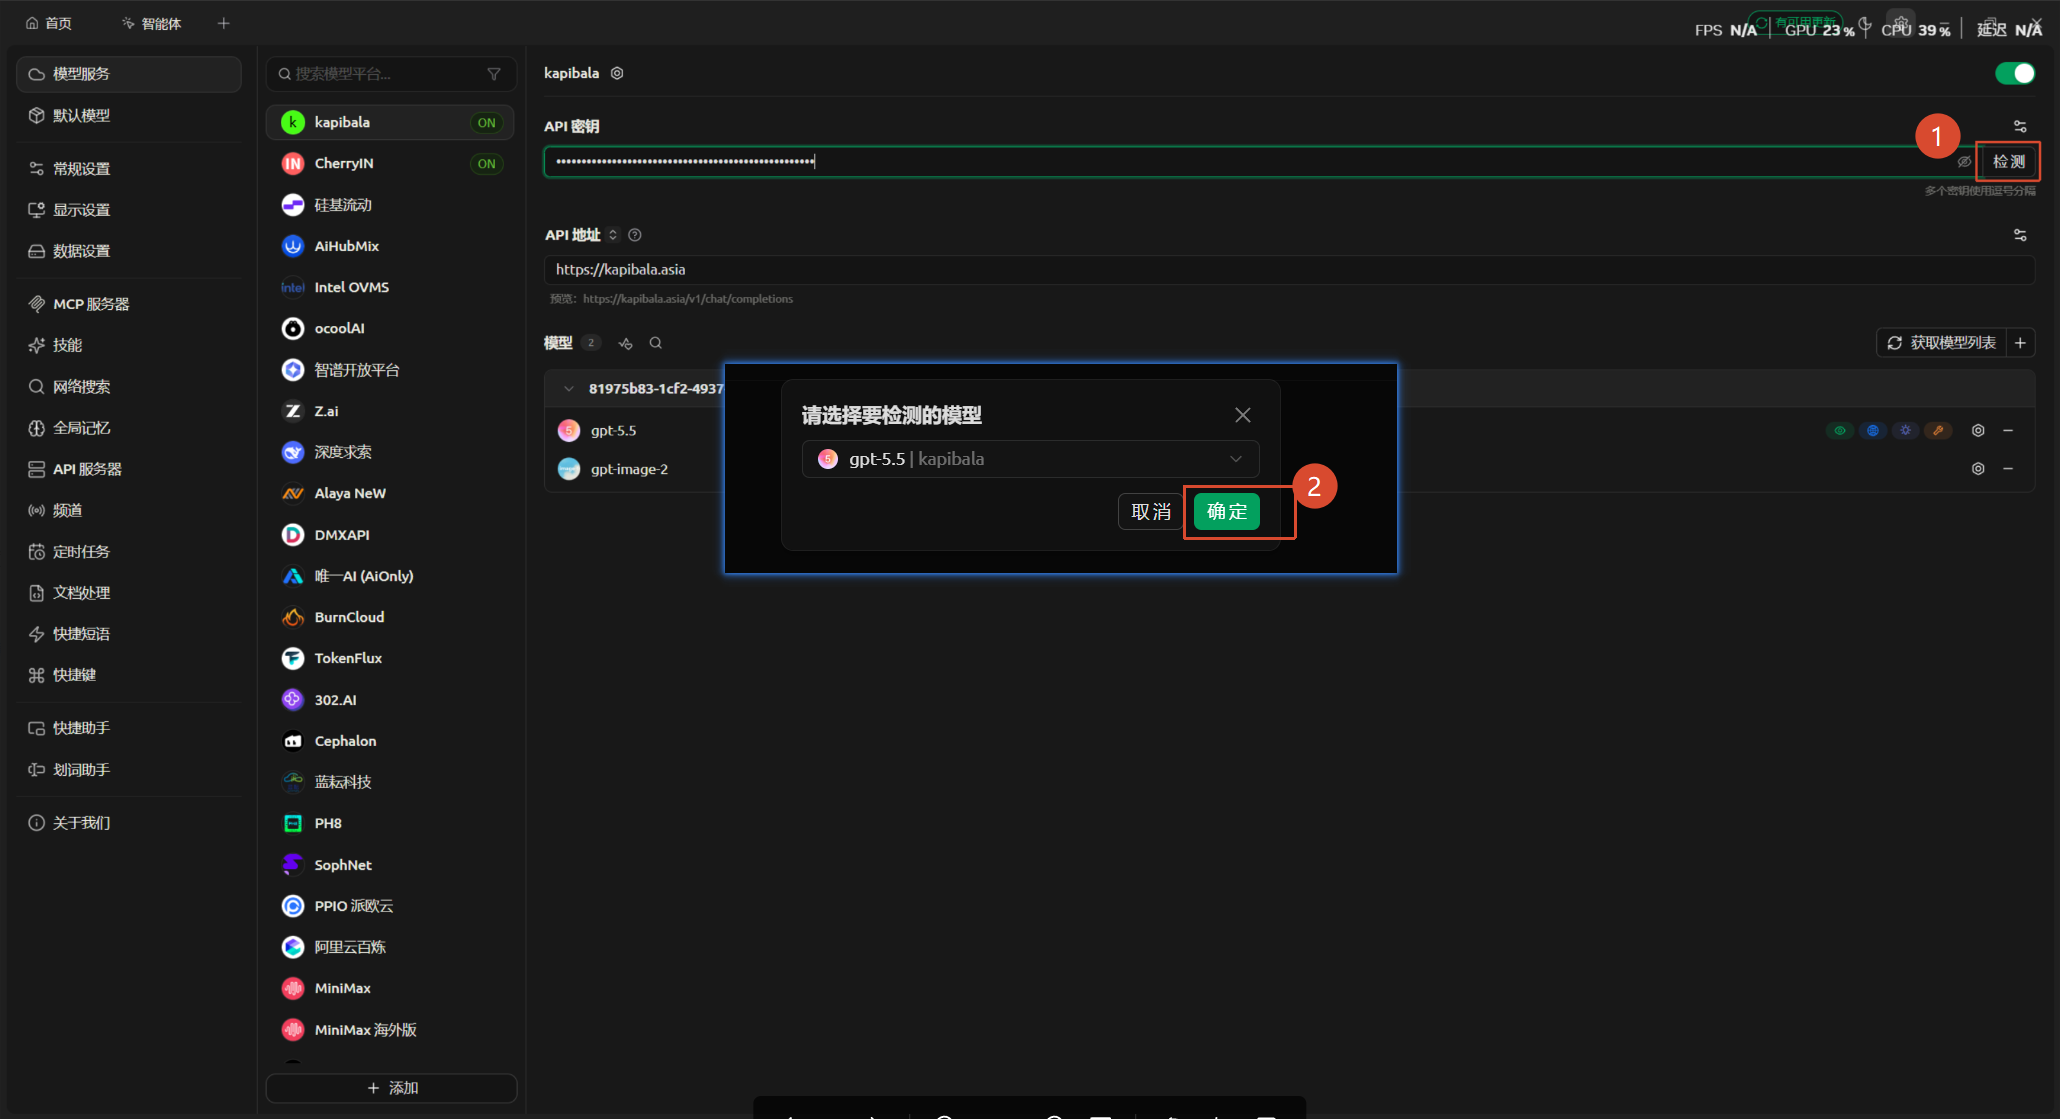Click the 确定 button in dialog

click(x=1227, y=512)
